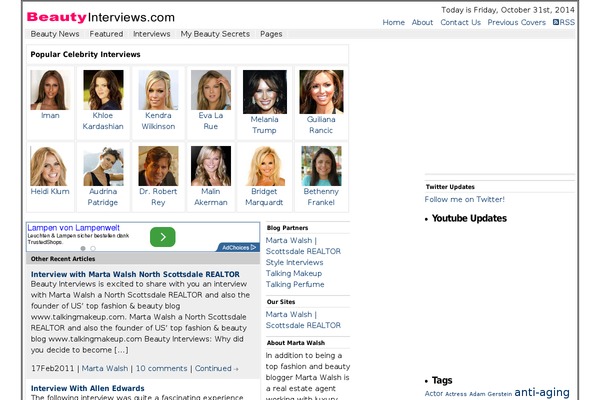
Task: Click the BeautyInterviews.com logo
Action: pos(101,17)
